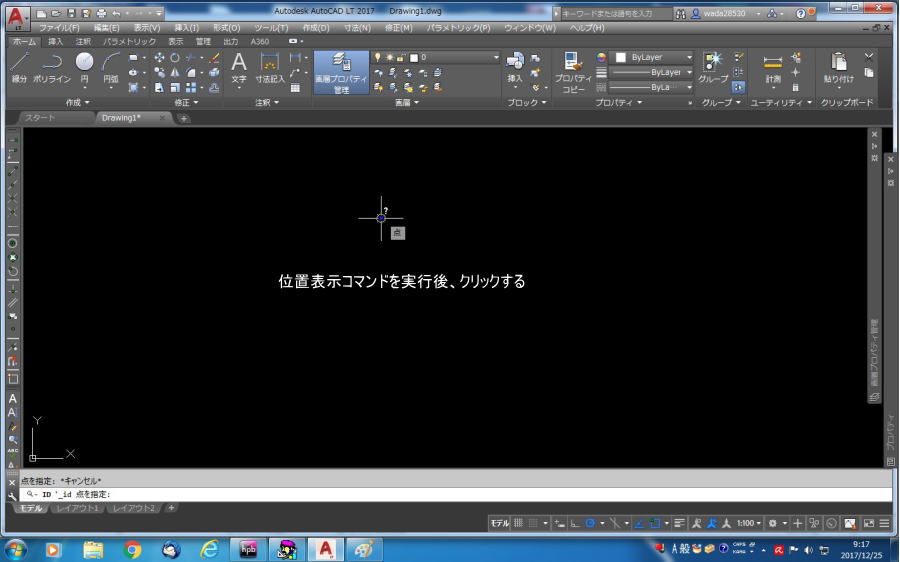Open the ByLayer color dropdown
This screenshot has height=562, width=900.
point(653,57)
